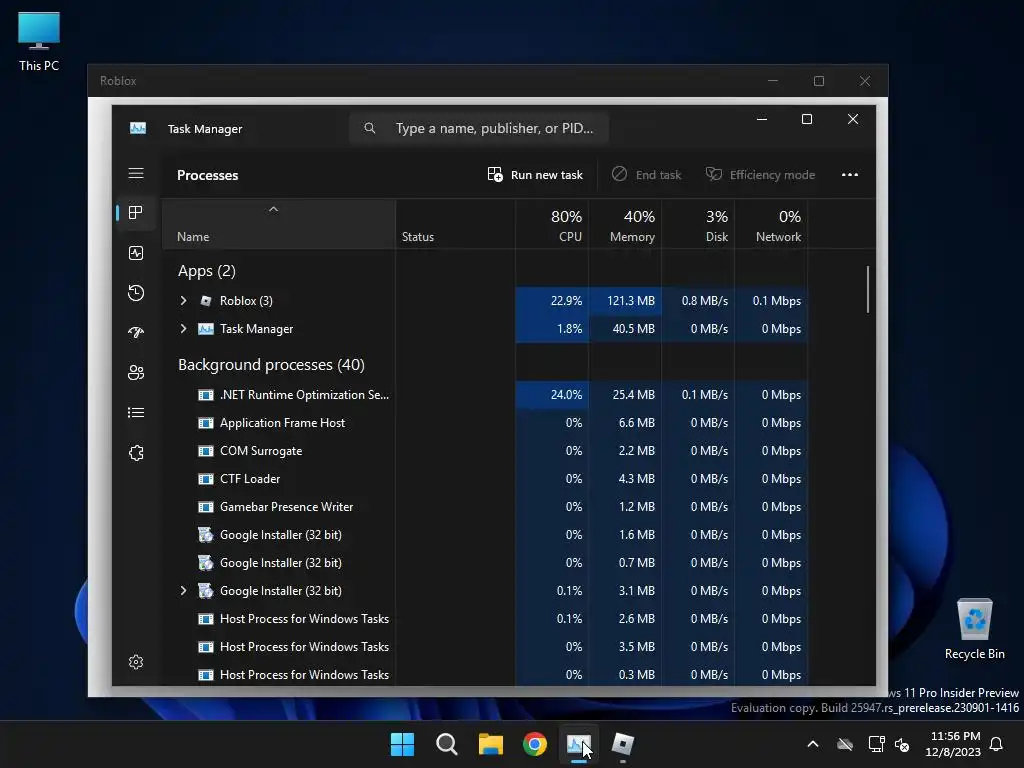Show hidden system tray icons
This screenshot has height=768, width=1024.
coord(813,744)
